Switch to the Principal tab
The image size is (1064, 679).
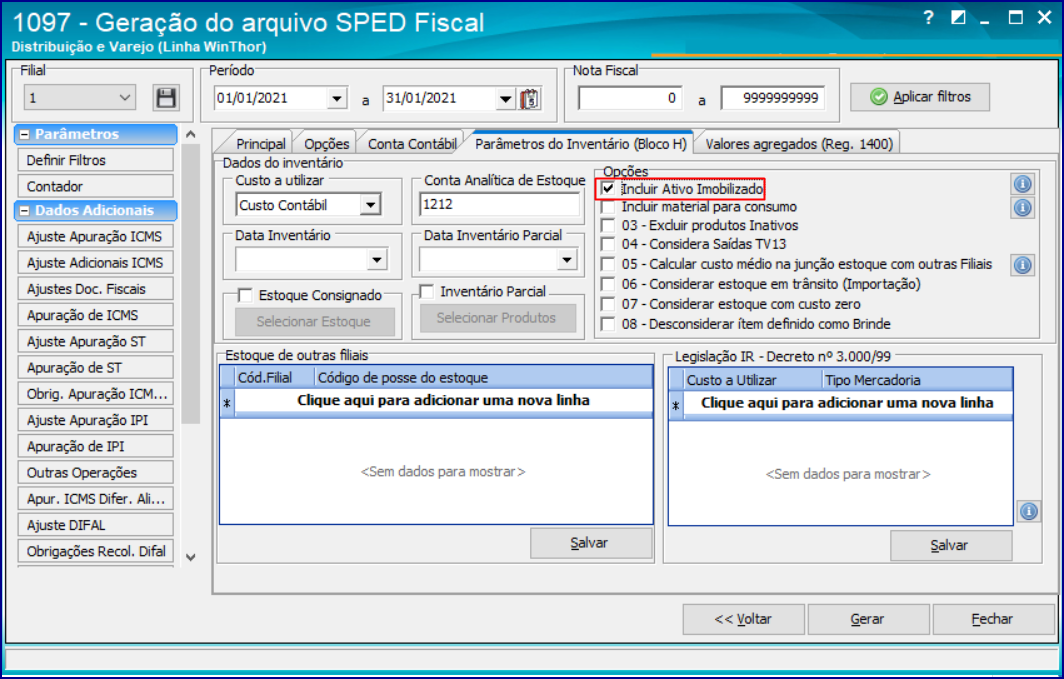point(261,144)
